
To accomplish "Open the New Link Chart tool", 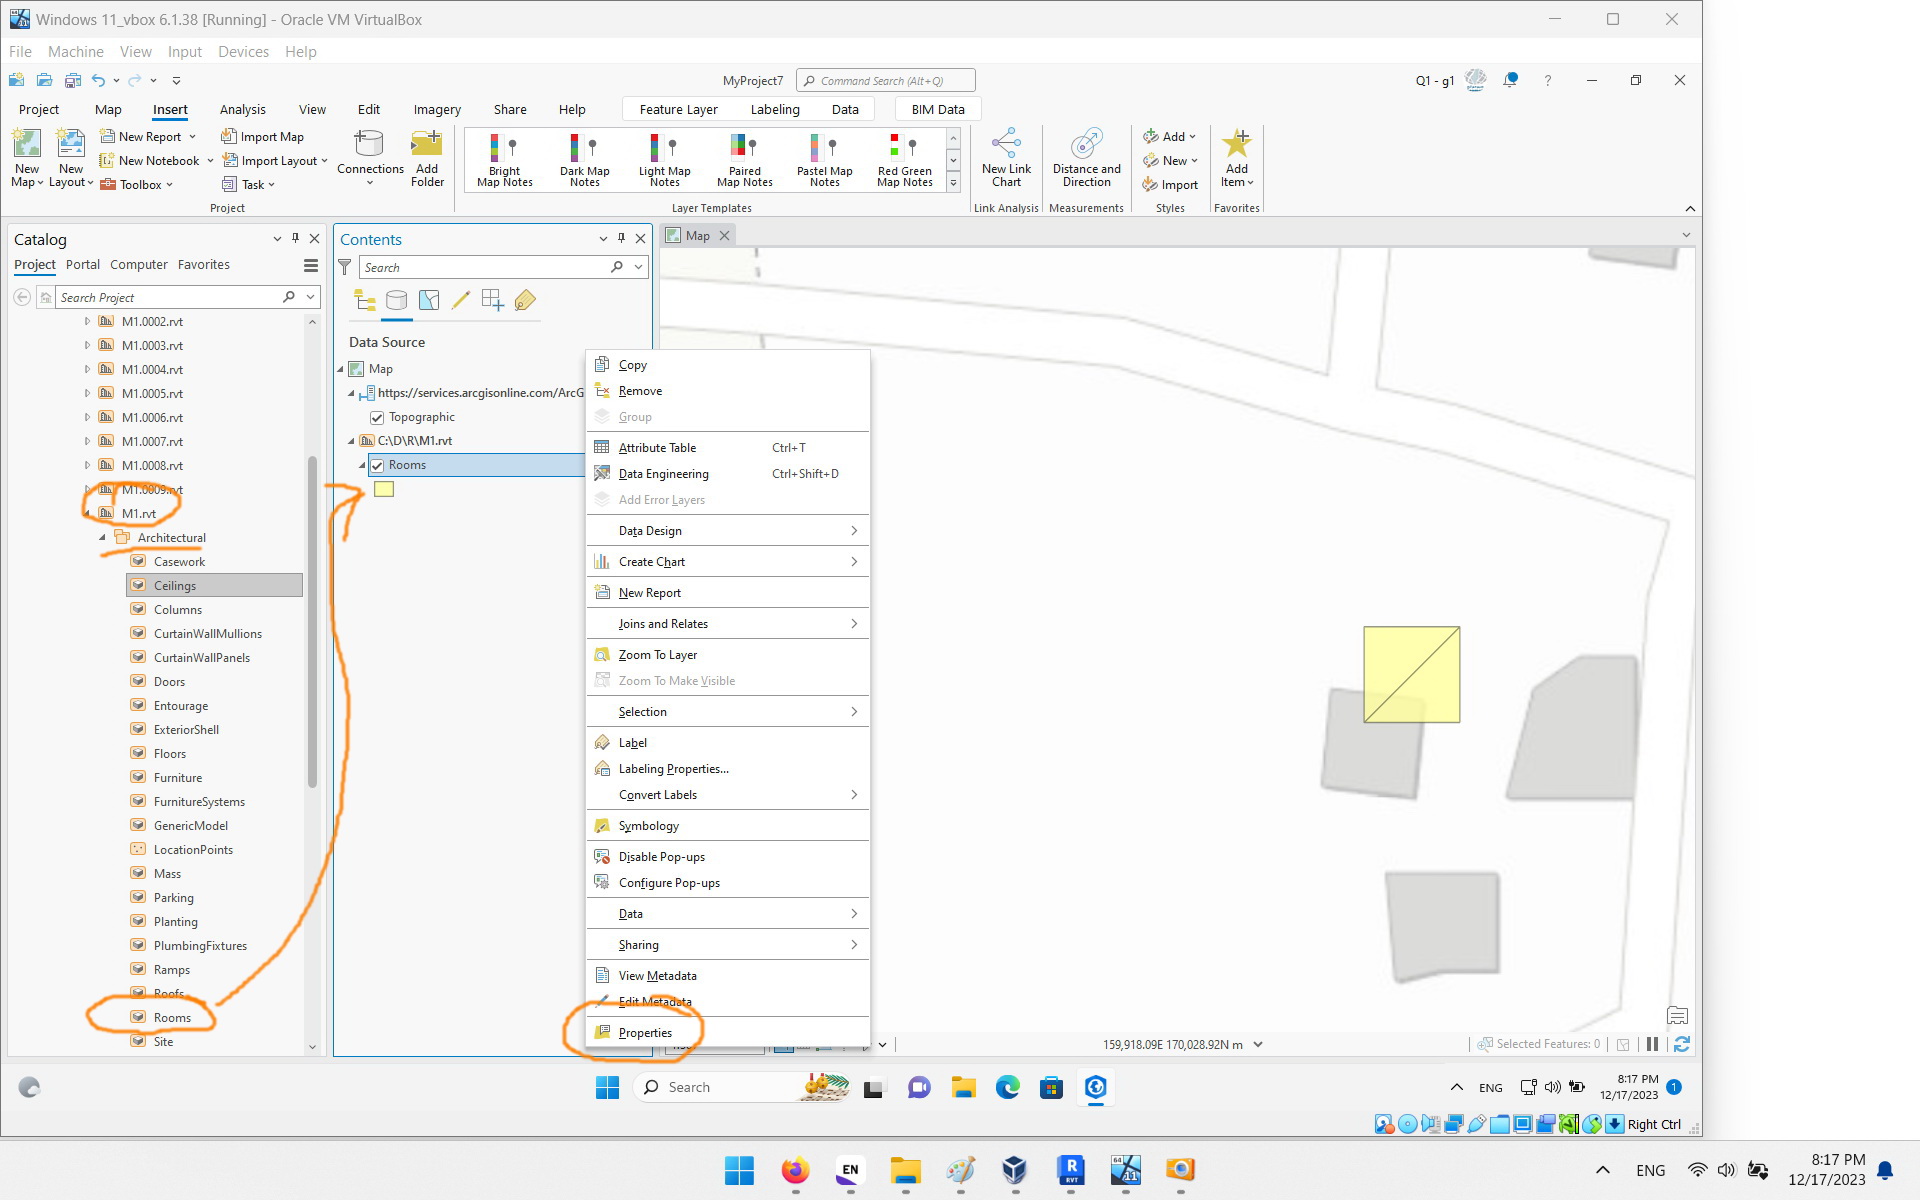I will 1006,158.
